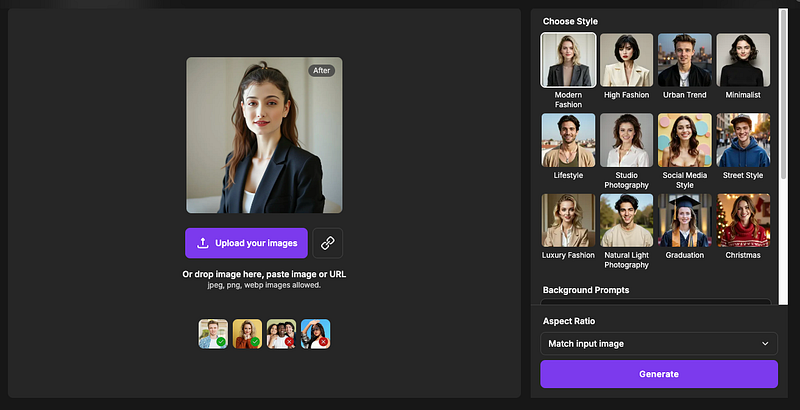
Task: Choose the Social Media Style option
Action: 685,140
